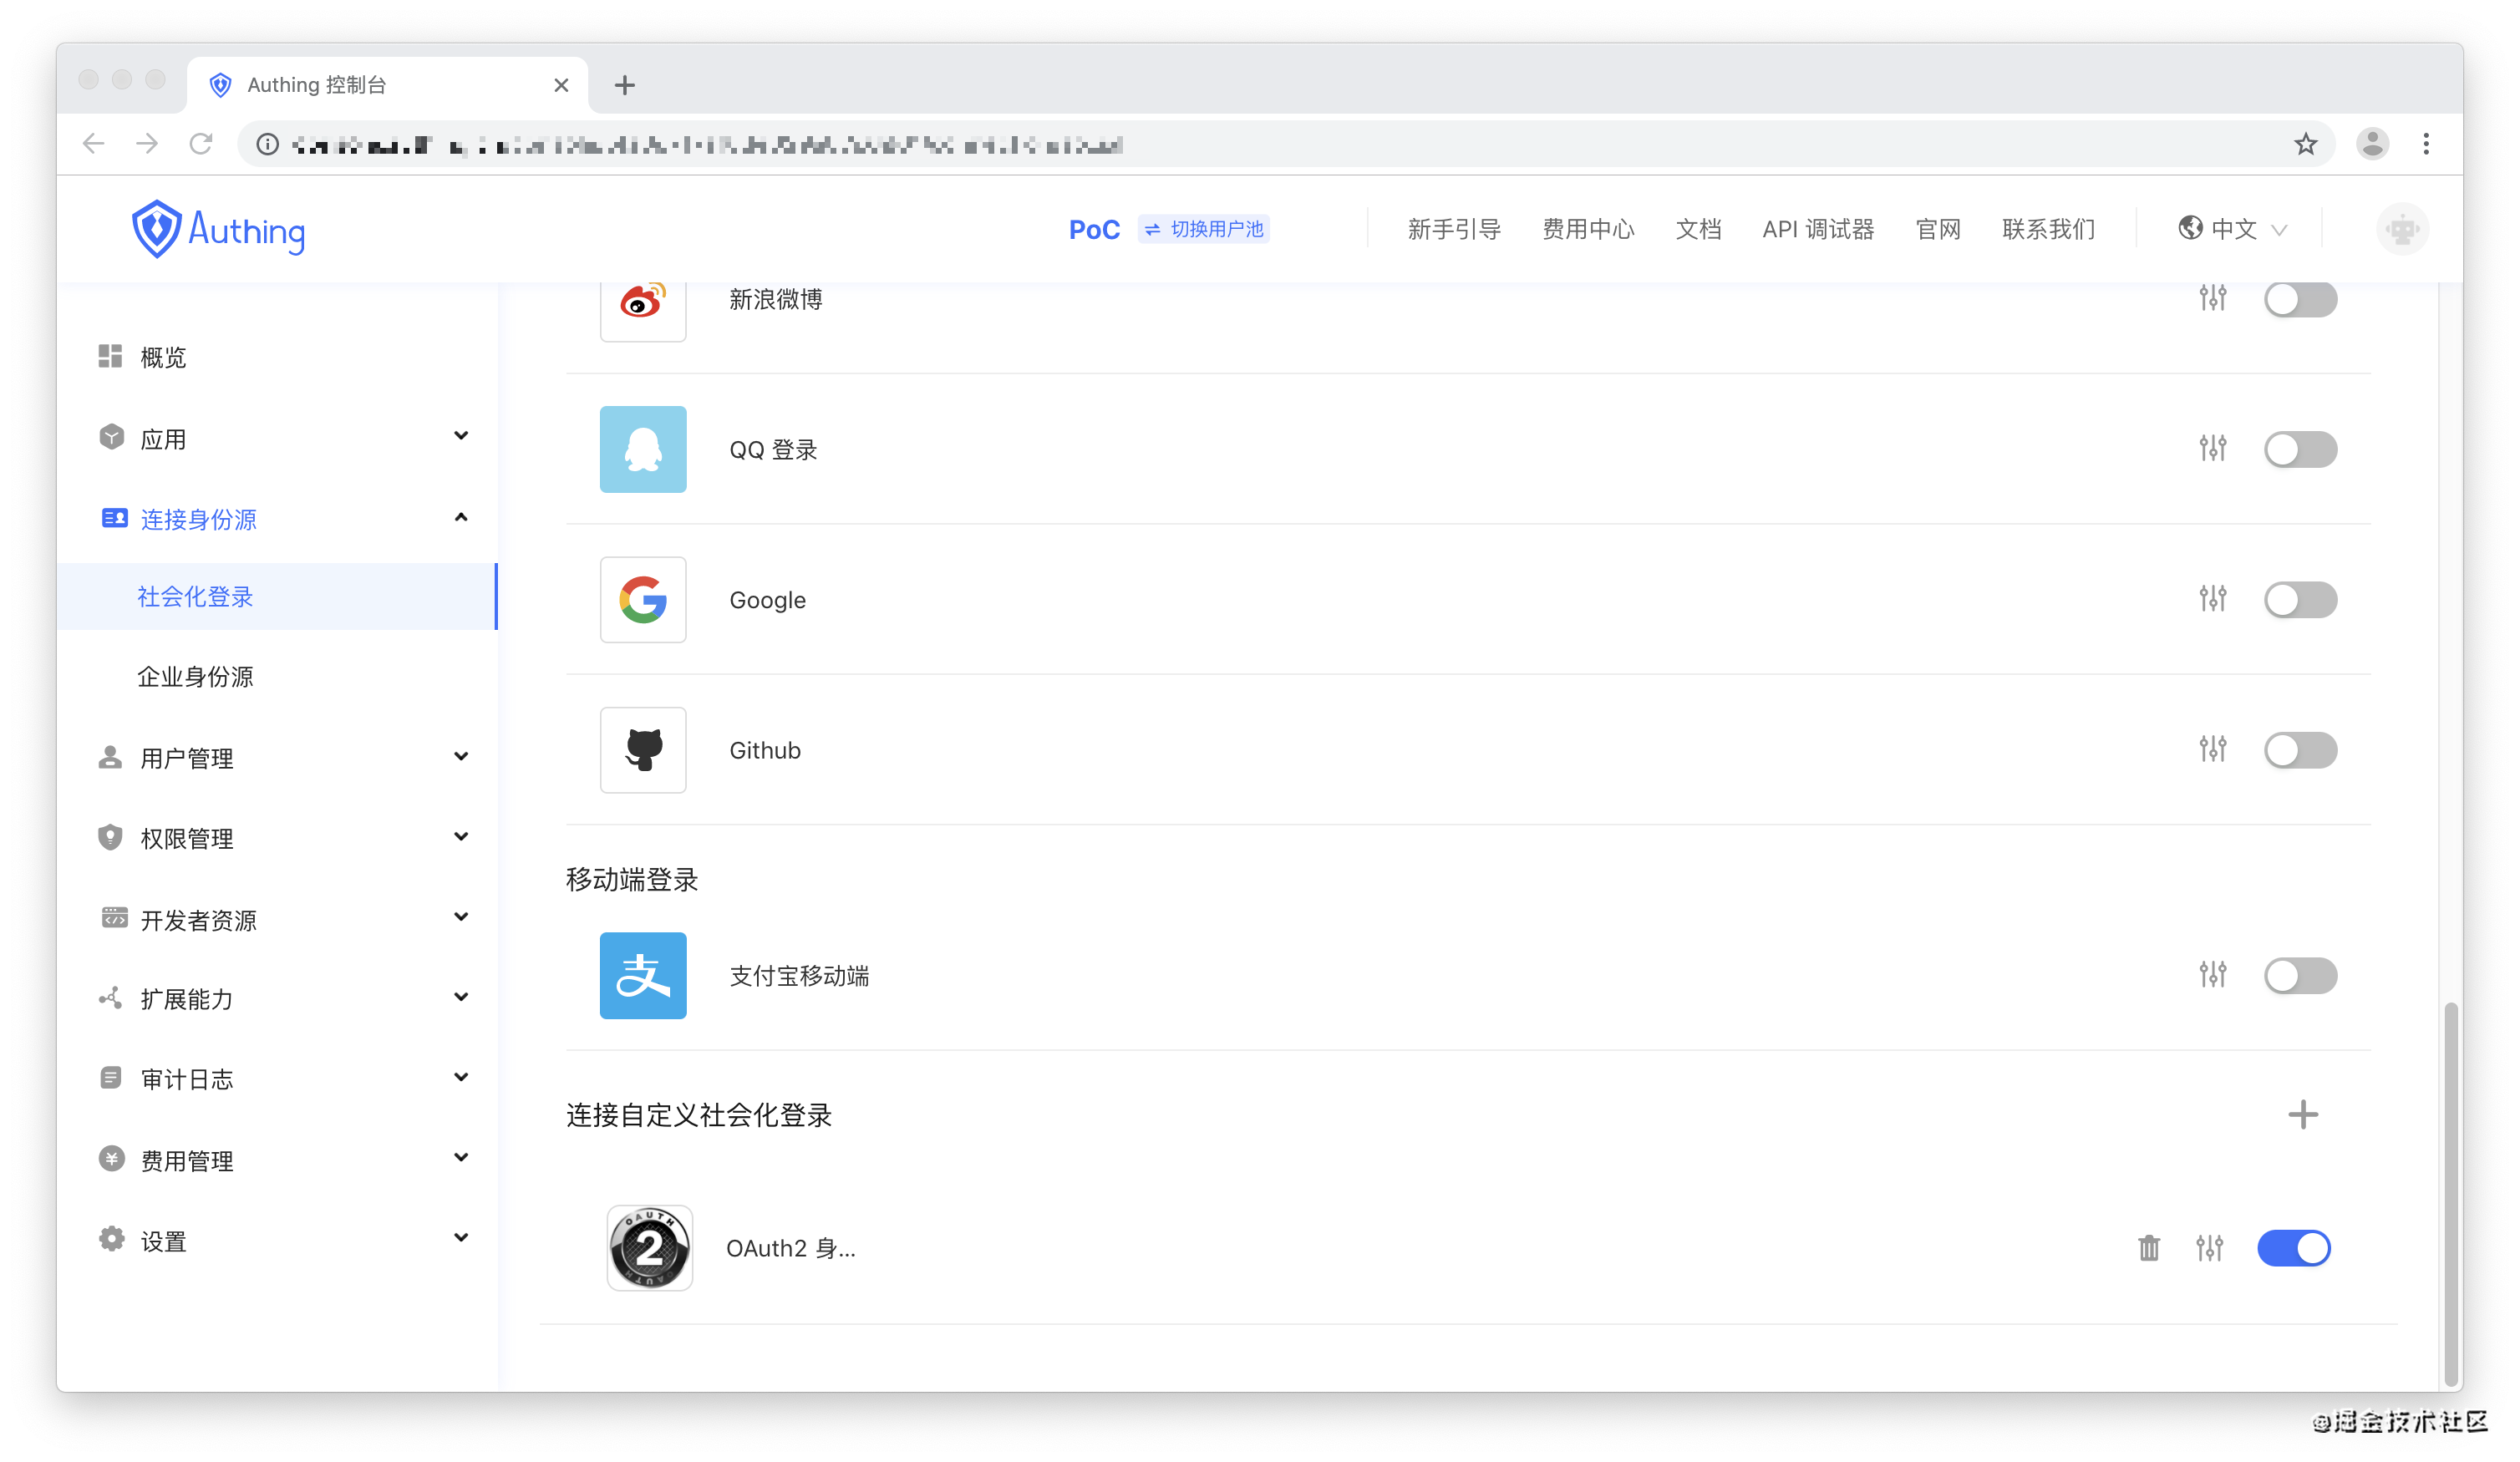
Task: Bookmark page with the star icon
Action: 2305,144
